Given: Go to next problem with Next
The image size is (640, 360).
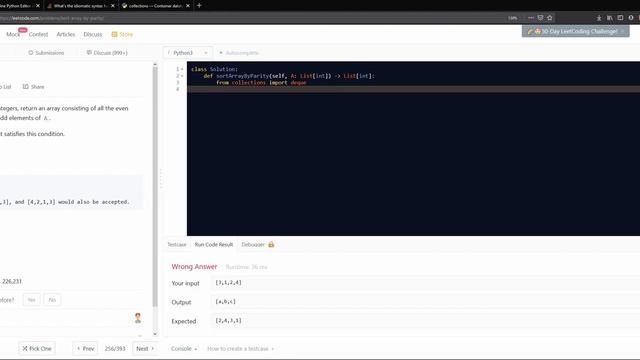Looking at the screenshot, I should pos(145,349).
